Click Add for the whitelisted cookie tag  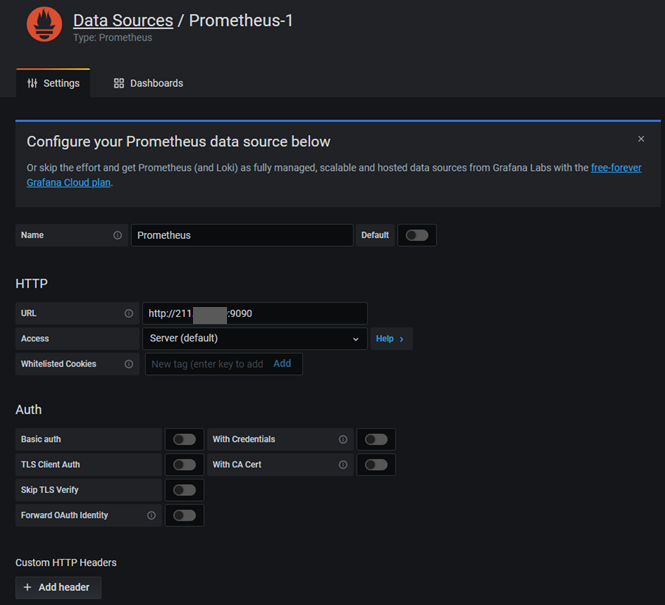282,363
